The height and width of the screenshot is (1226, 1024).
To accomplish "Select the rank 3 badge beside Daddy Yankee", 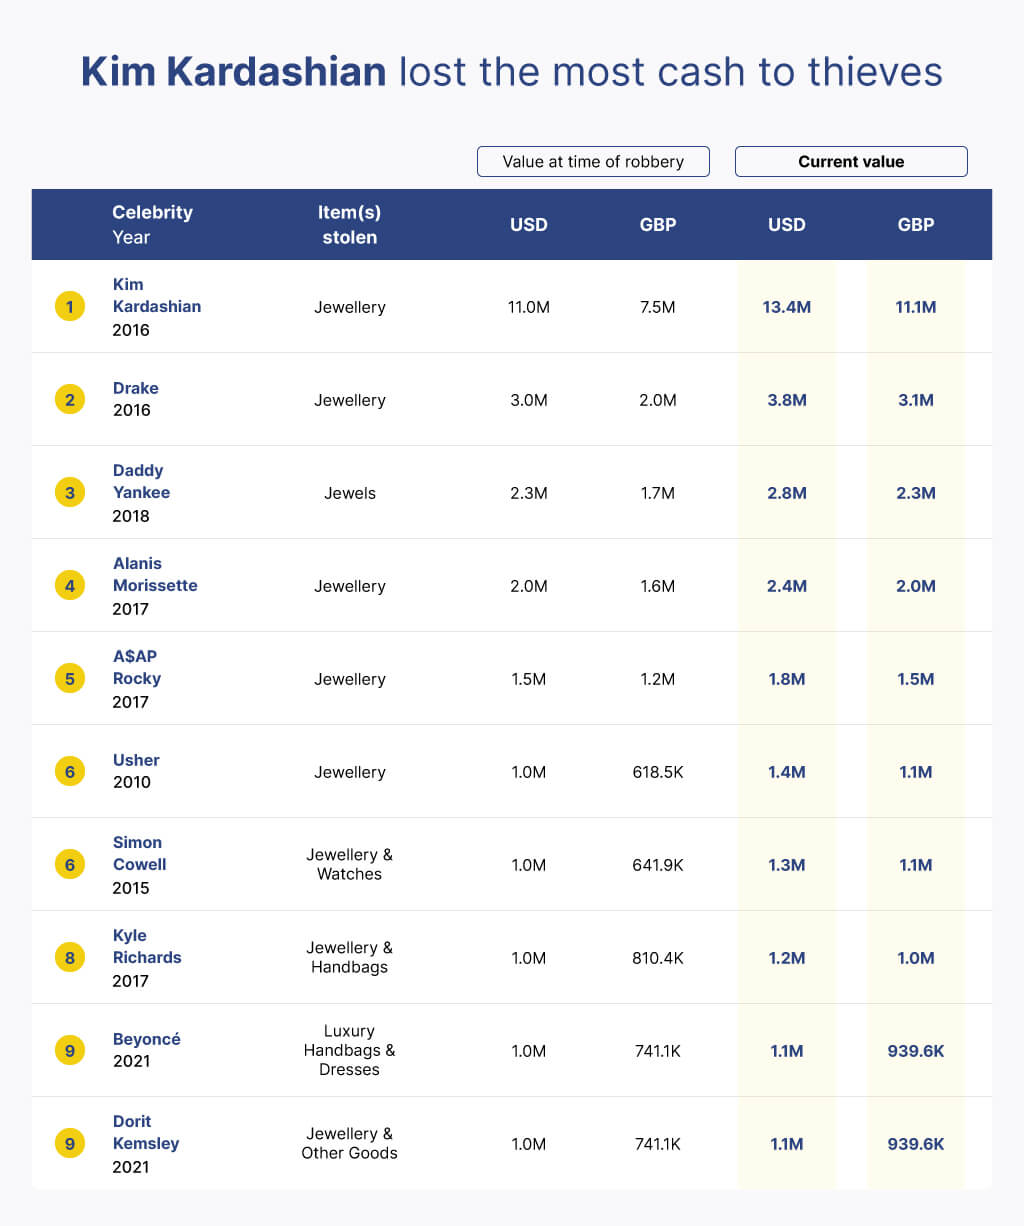I will click(x=69, y=492).
